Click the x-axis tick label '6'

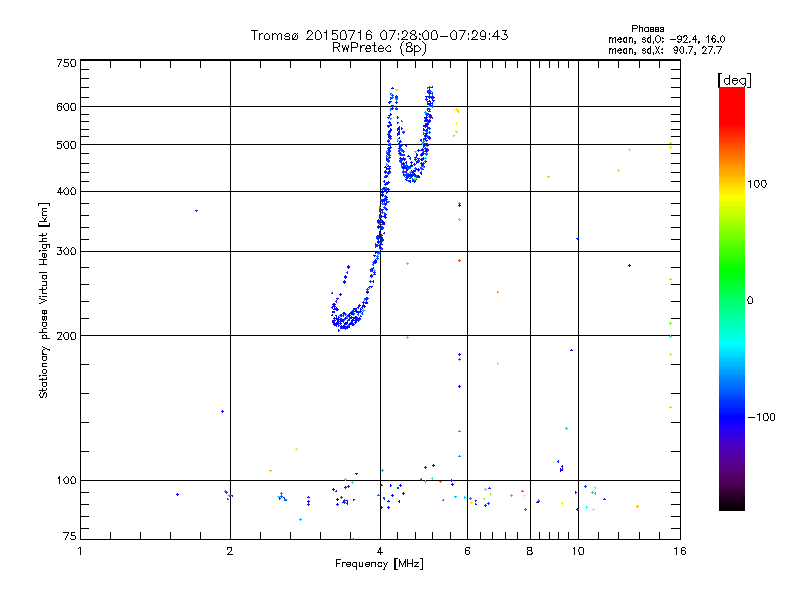pyautogui.click(x=467, y=551)
